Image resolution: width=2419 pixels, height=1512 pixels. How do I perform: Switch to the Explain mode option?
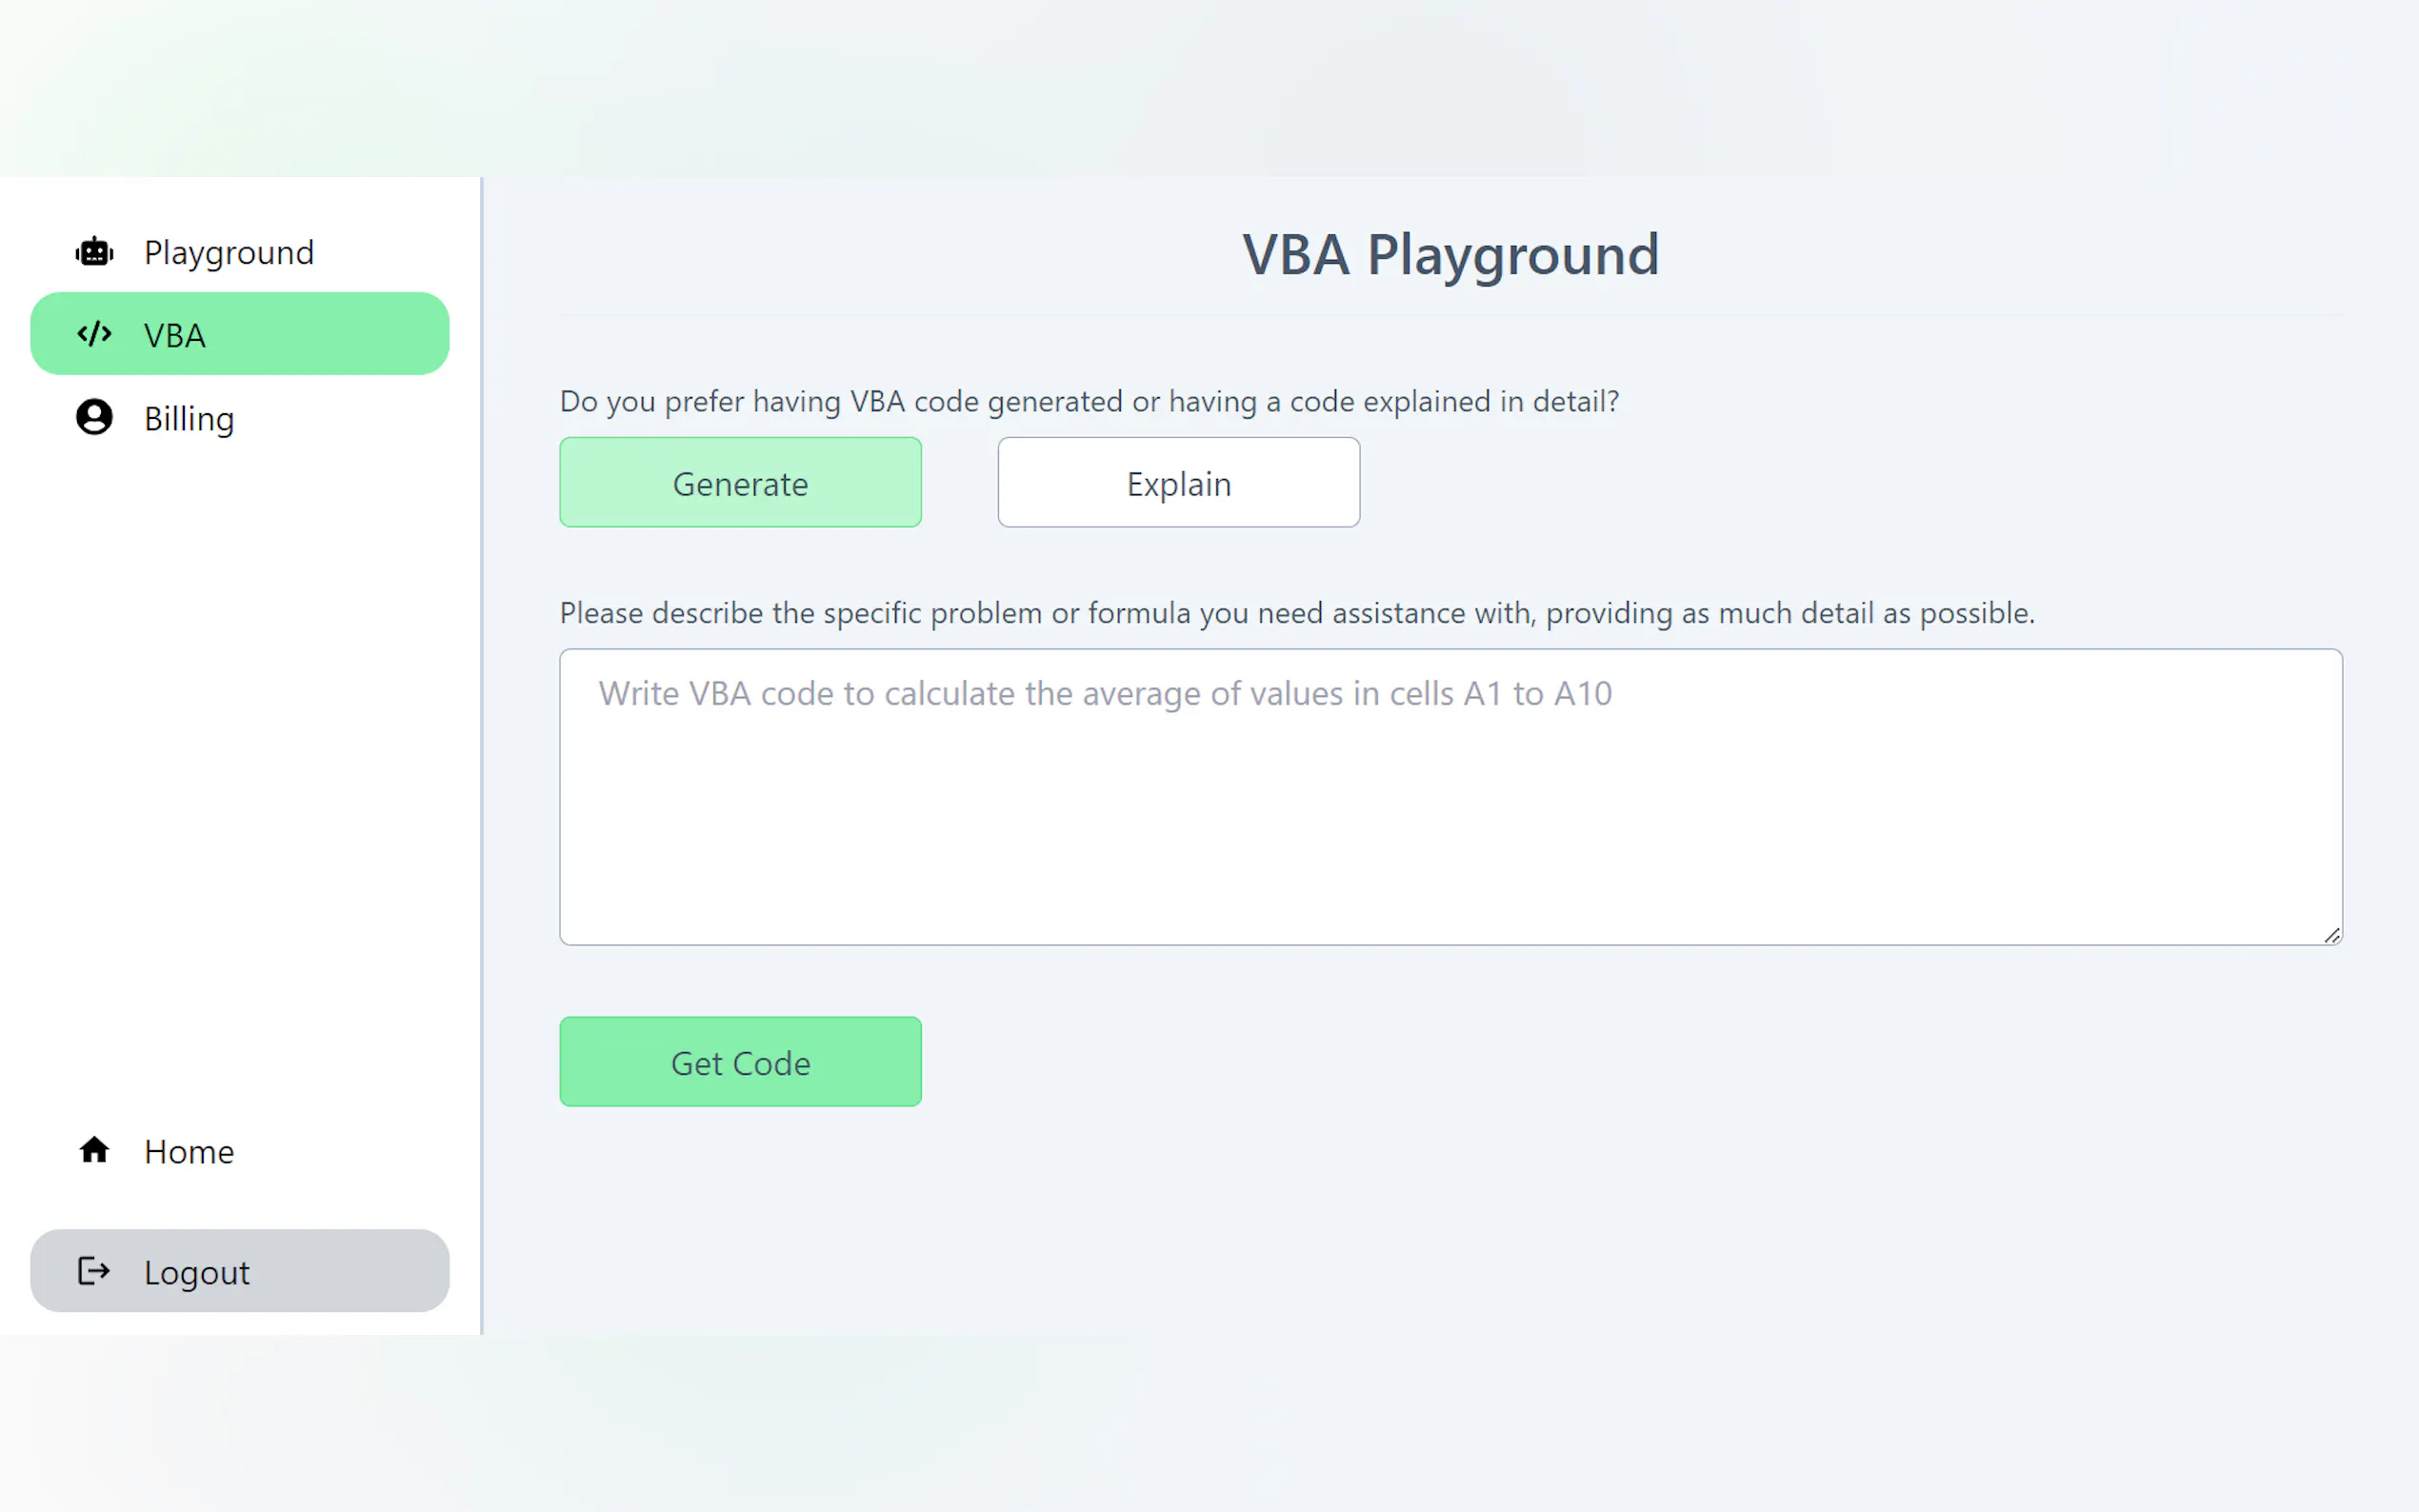(1178, 483)
